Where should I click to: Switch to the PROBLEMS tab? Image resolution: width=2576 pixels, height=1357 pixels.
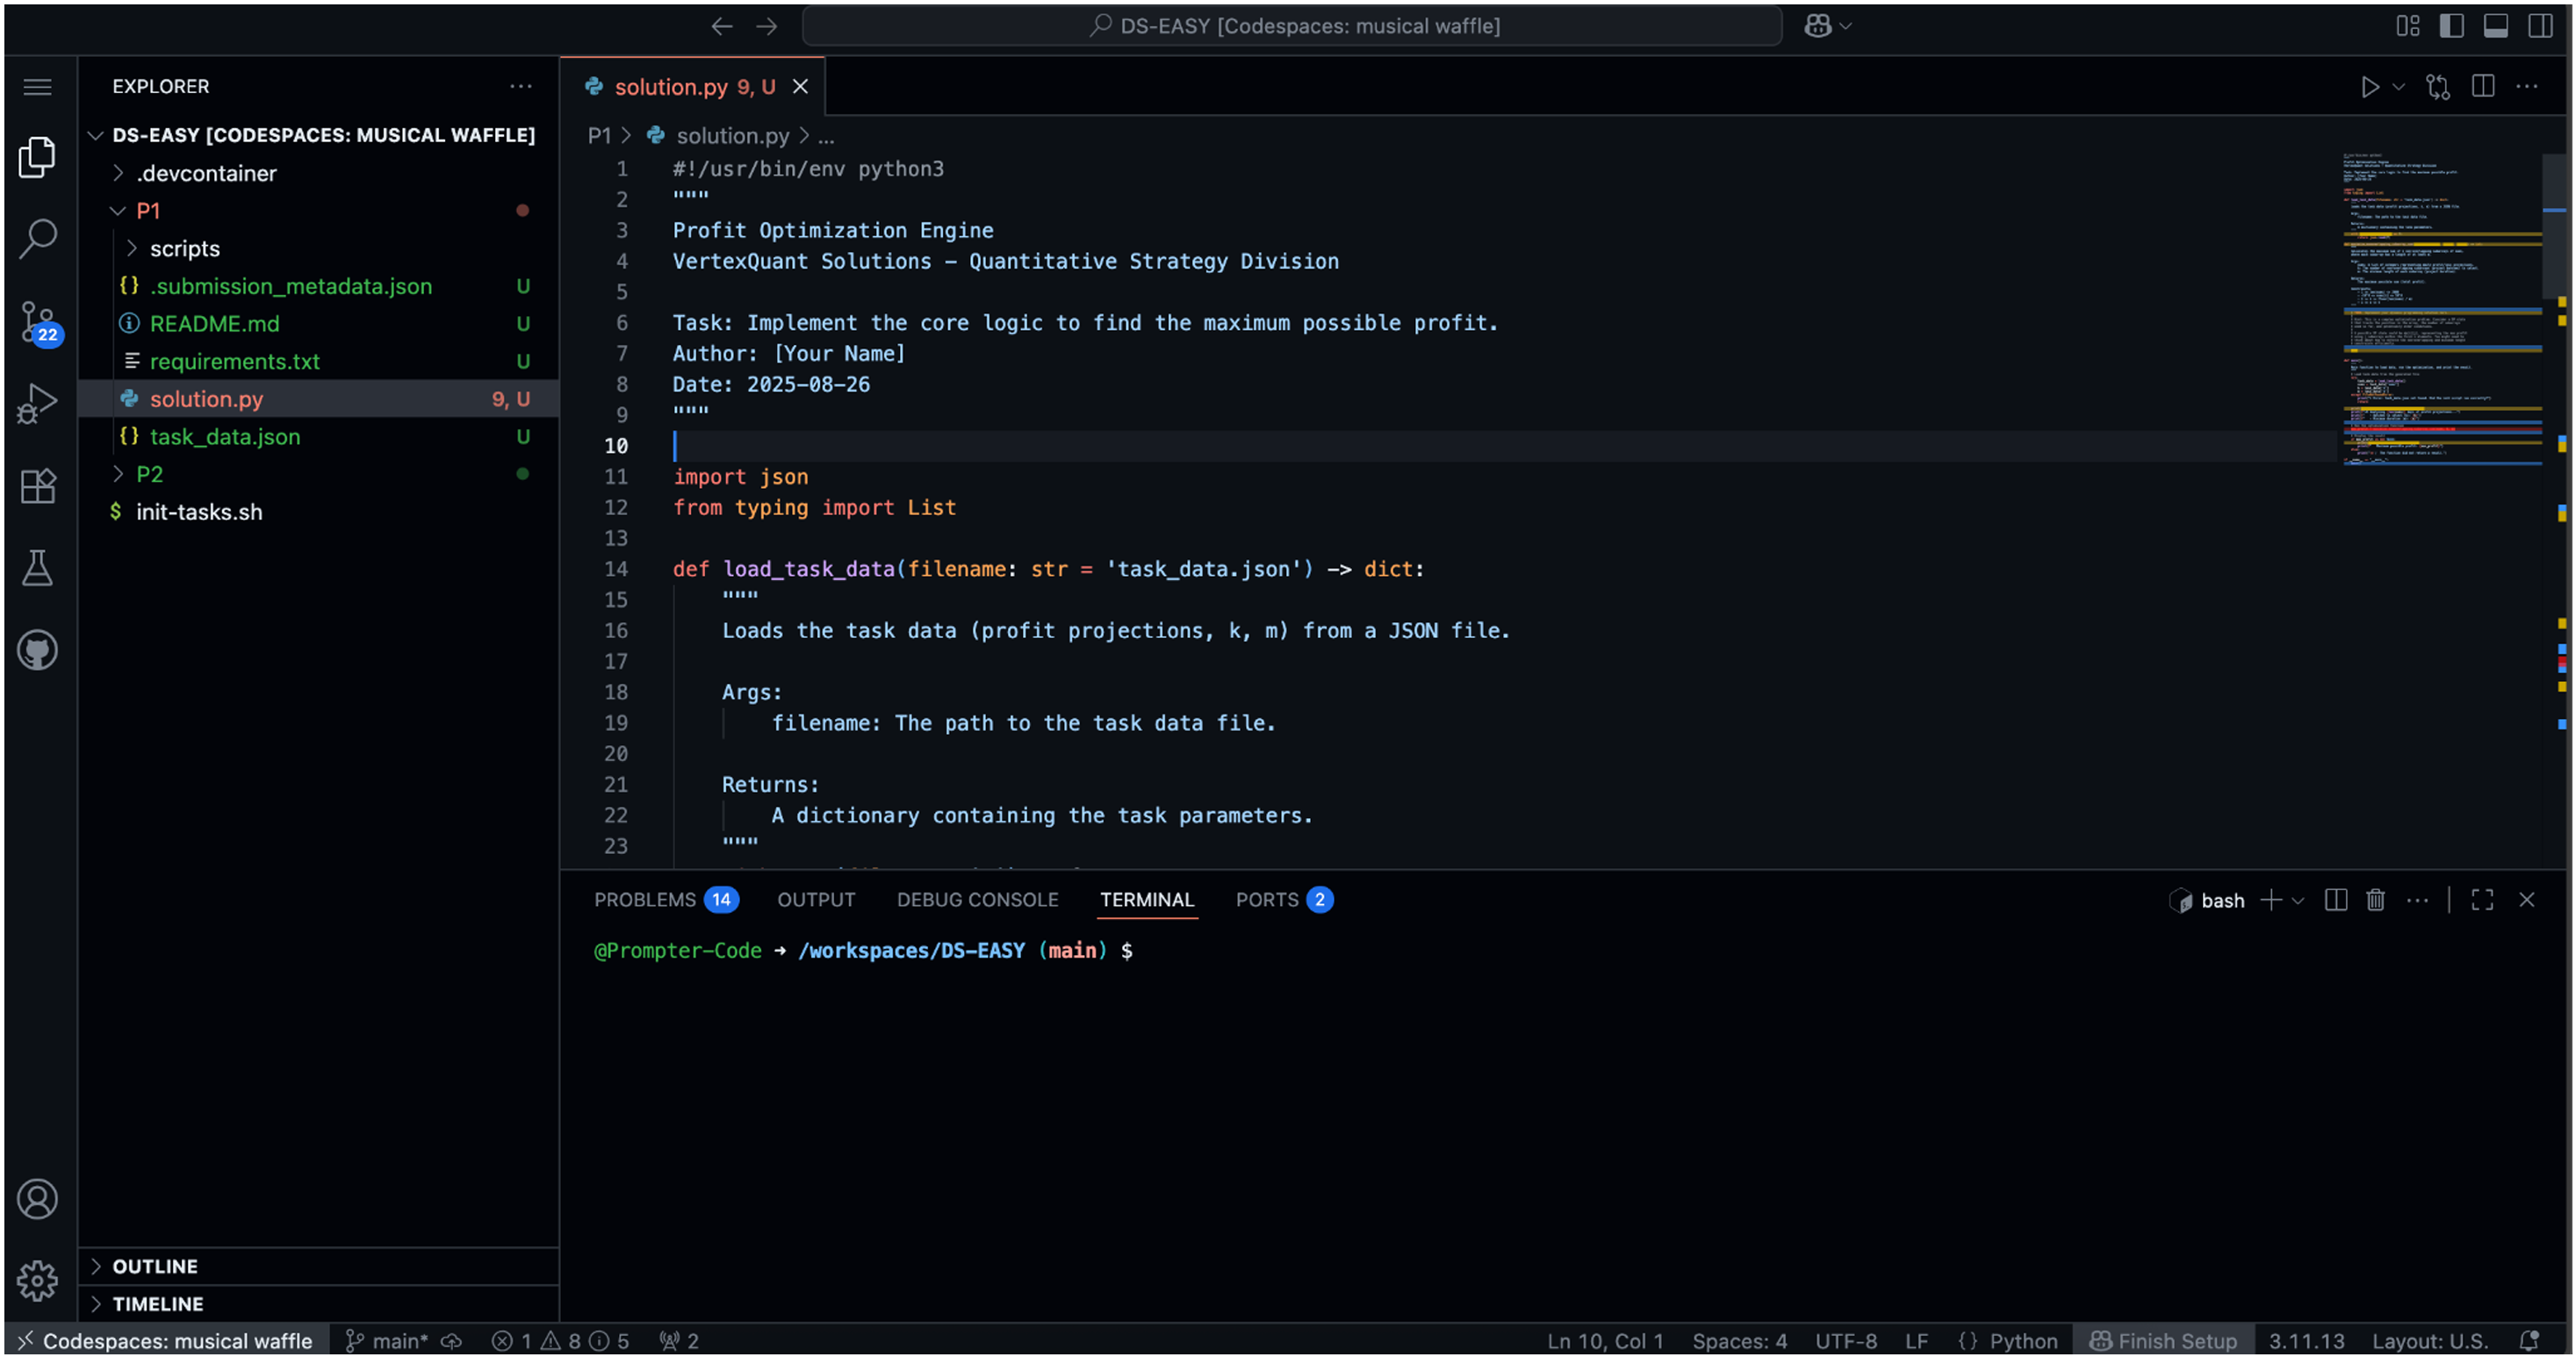pos(645,900)
